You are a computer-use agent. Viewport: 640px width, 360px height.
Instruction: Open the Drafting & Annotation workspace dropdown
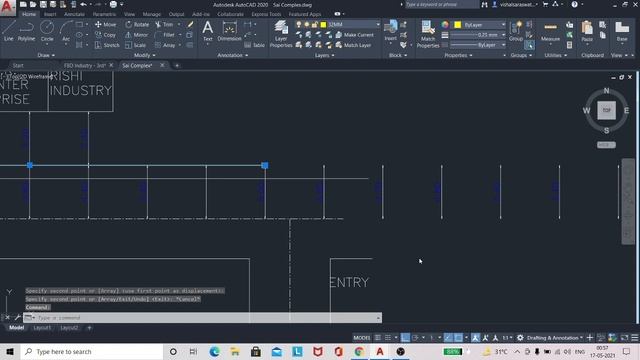pyautogui.click(x=555, y=338)
